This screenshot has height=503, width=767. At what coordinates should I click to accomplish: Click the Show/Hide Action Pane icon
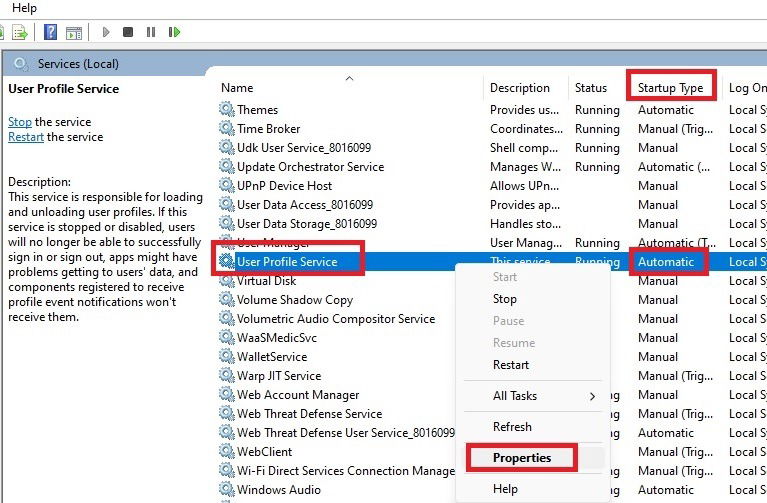click(74, 33)
